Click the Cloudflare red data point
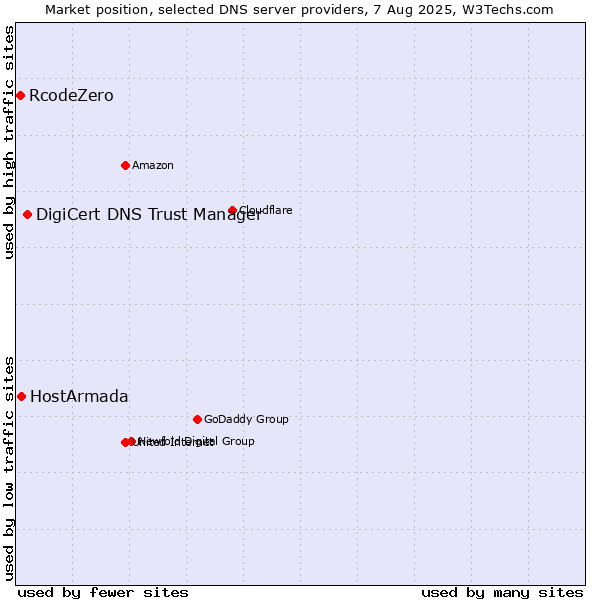 coord(232,210)
